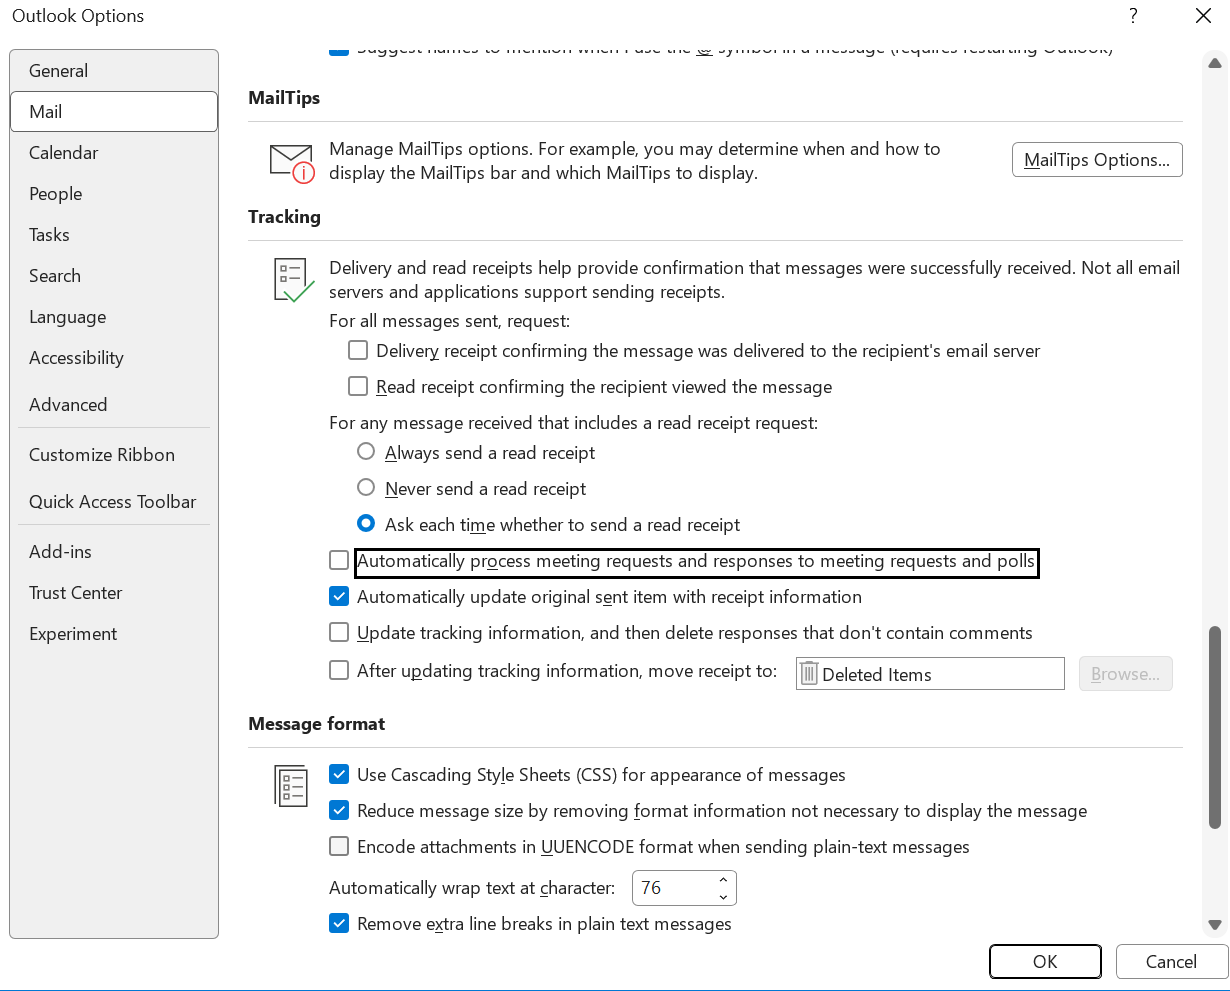Image resolution: width=1230 pixels, height=991 pixels.
Task: Uncheck Remove extra line breaks option
Action: tap(339, 923)
